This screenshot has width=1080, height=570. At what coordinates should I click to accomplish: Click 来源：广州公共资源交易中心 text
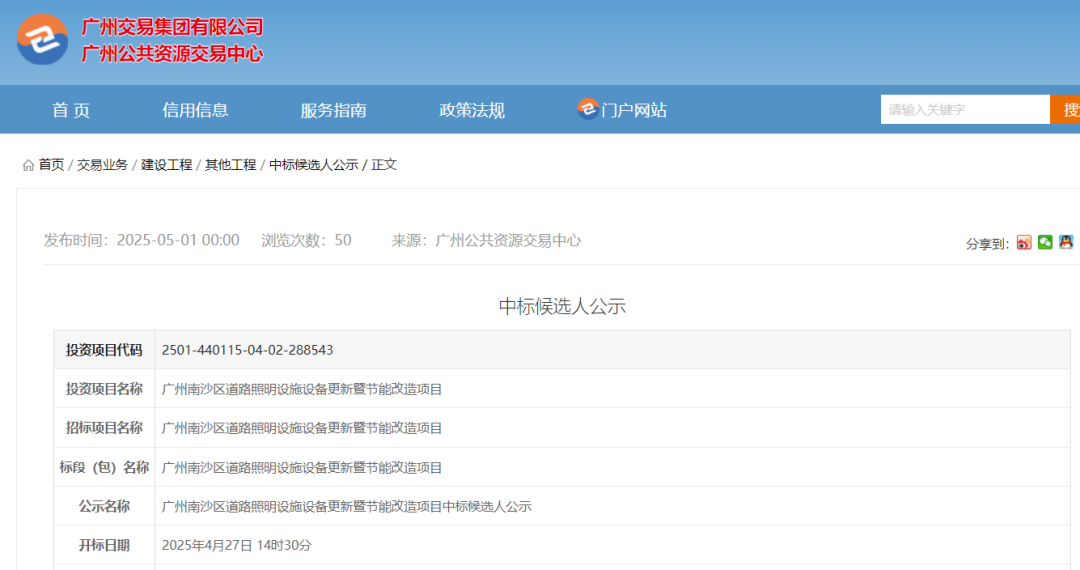click(486, 240)
